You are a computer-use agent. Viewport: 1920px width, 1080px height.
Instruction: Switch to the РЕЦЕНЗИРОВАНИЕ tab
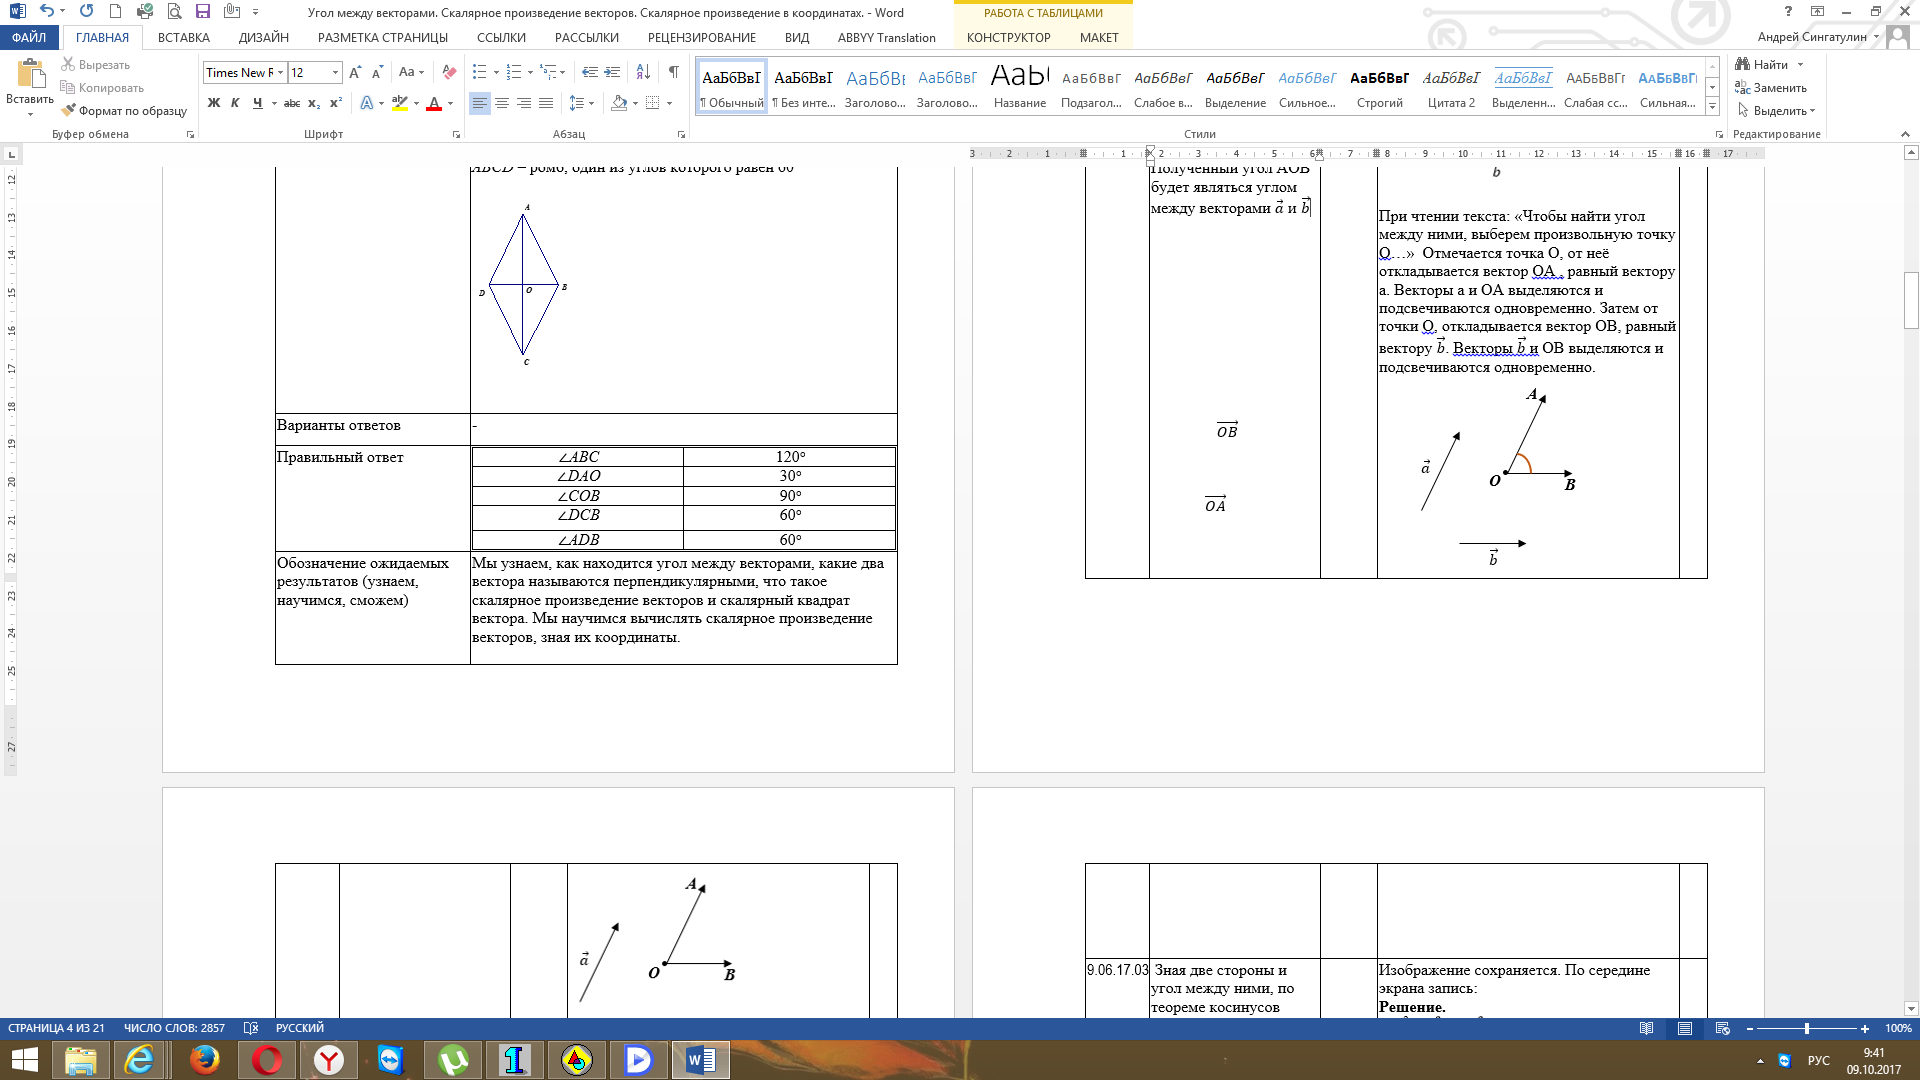(x=702, y=38)
